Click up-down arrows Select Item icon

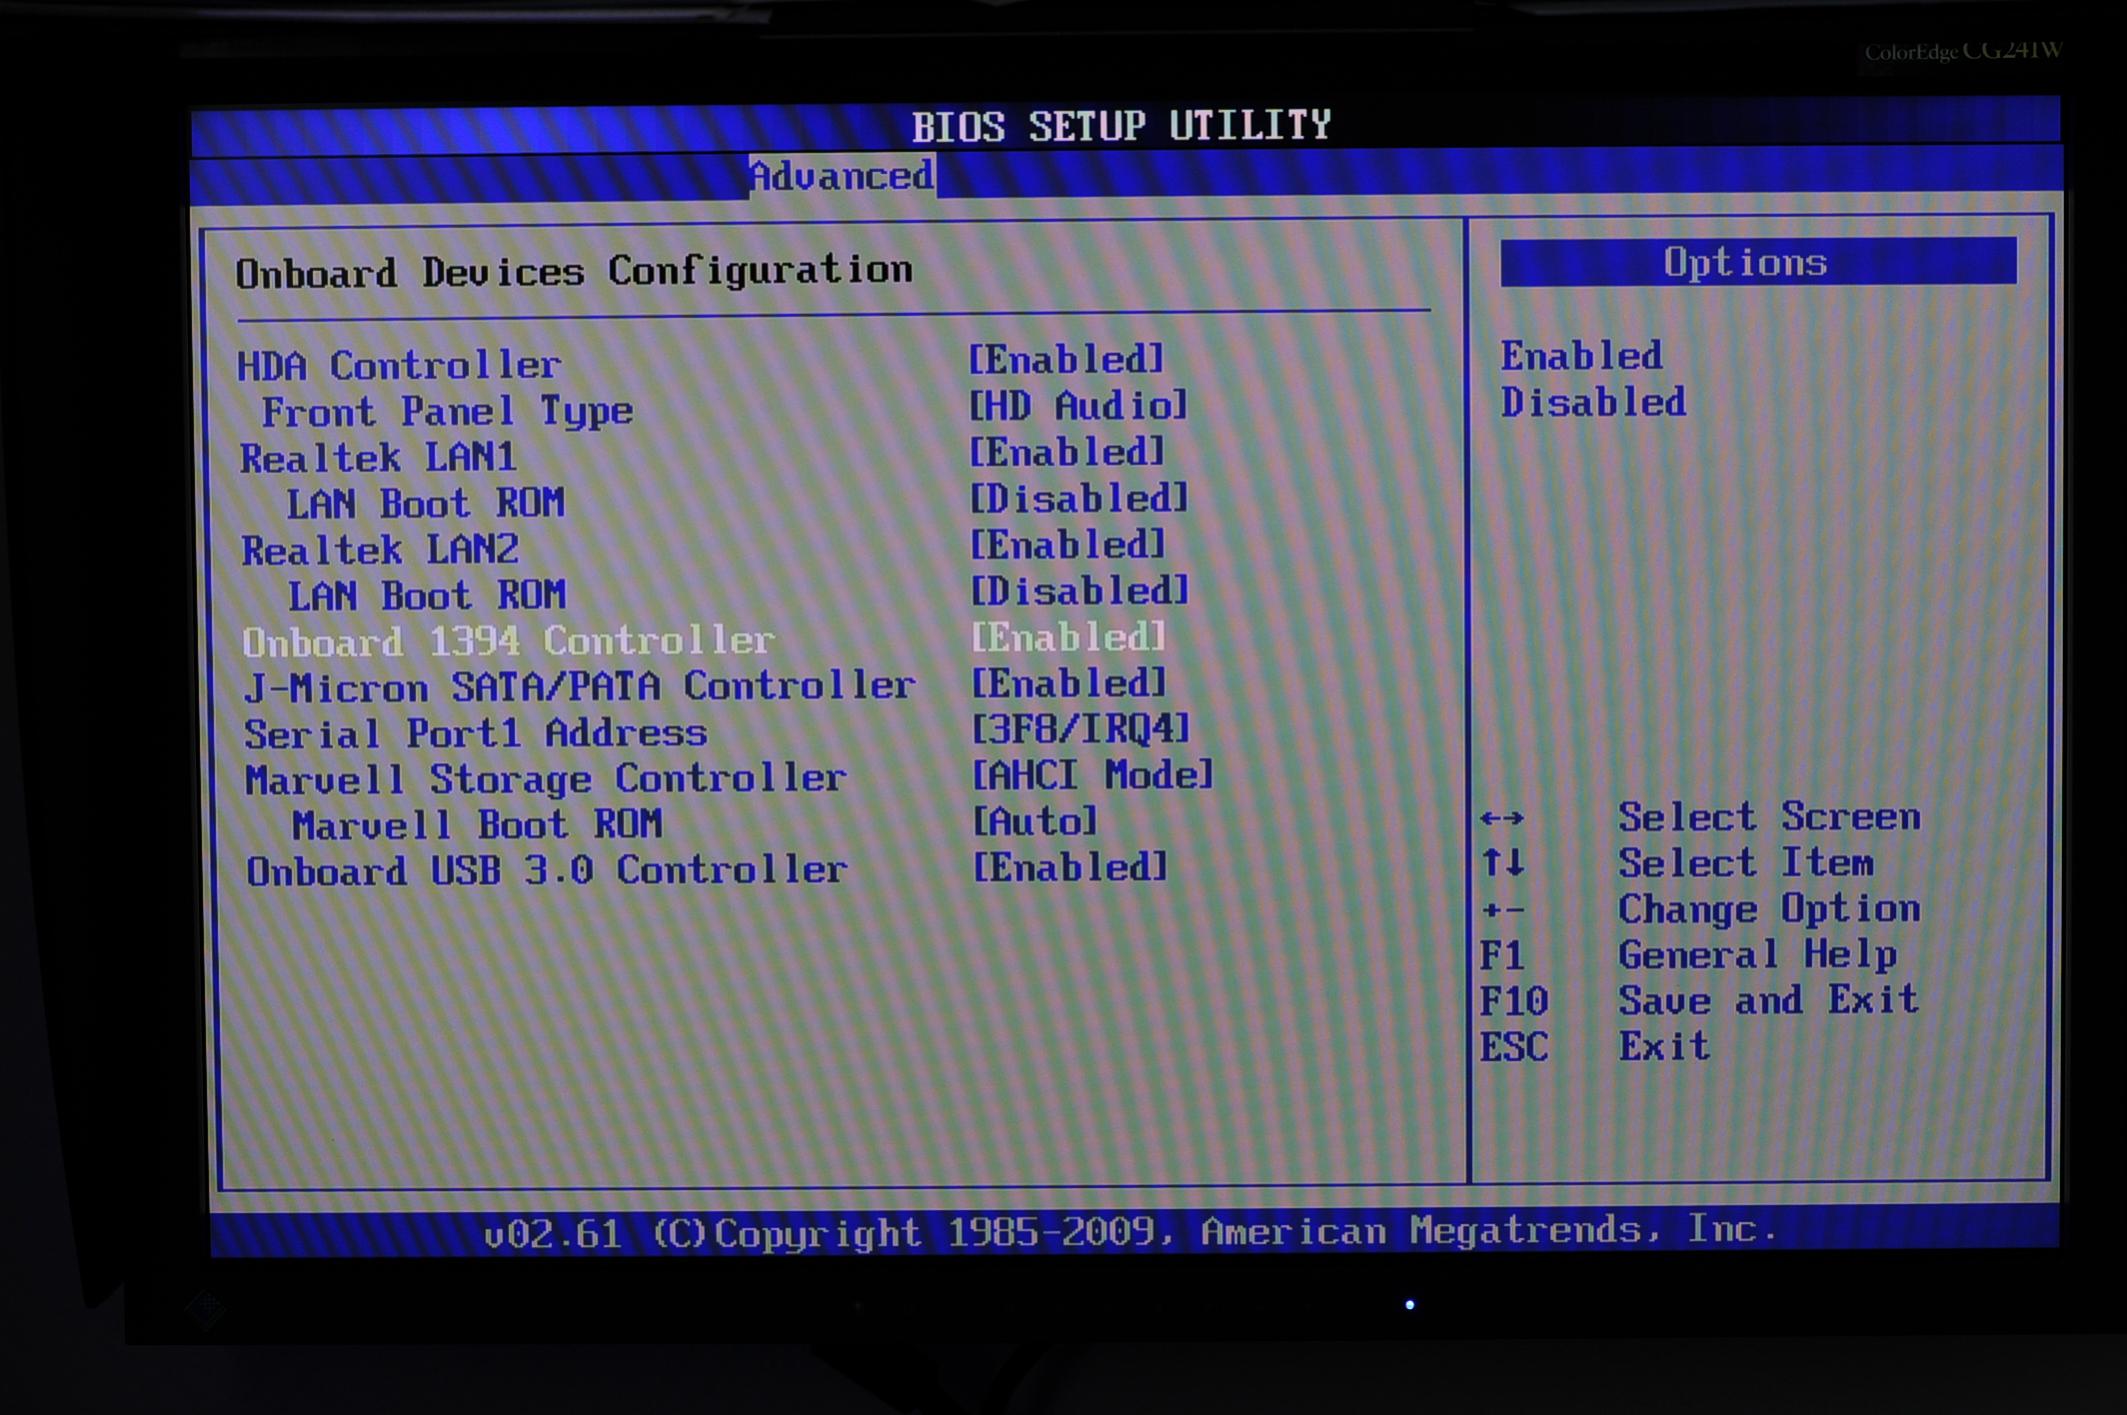1502,863
